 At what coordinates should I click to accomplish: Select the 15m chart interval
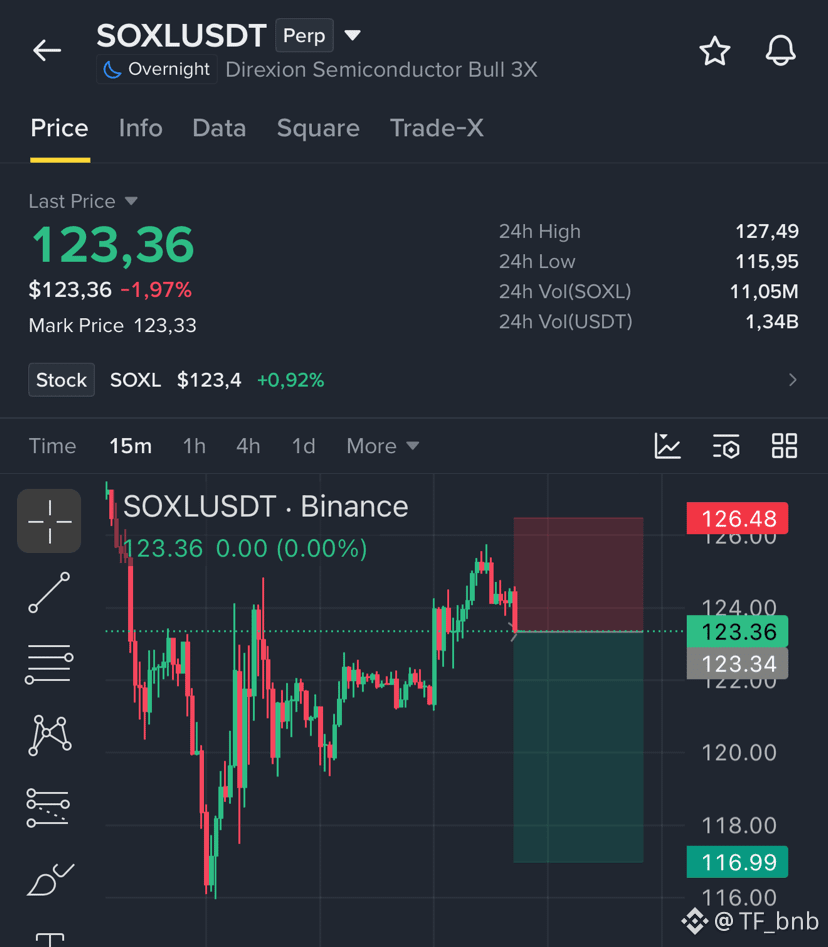coord(130,446)
